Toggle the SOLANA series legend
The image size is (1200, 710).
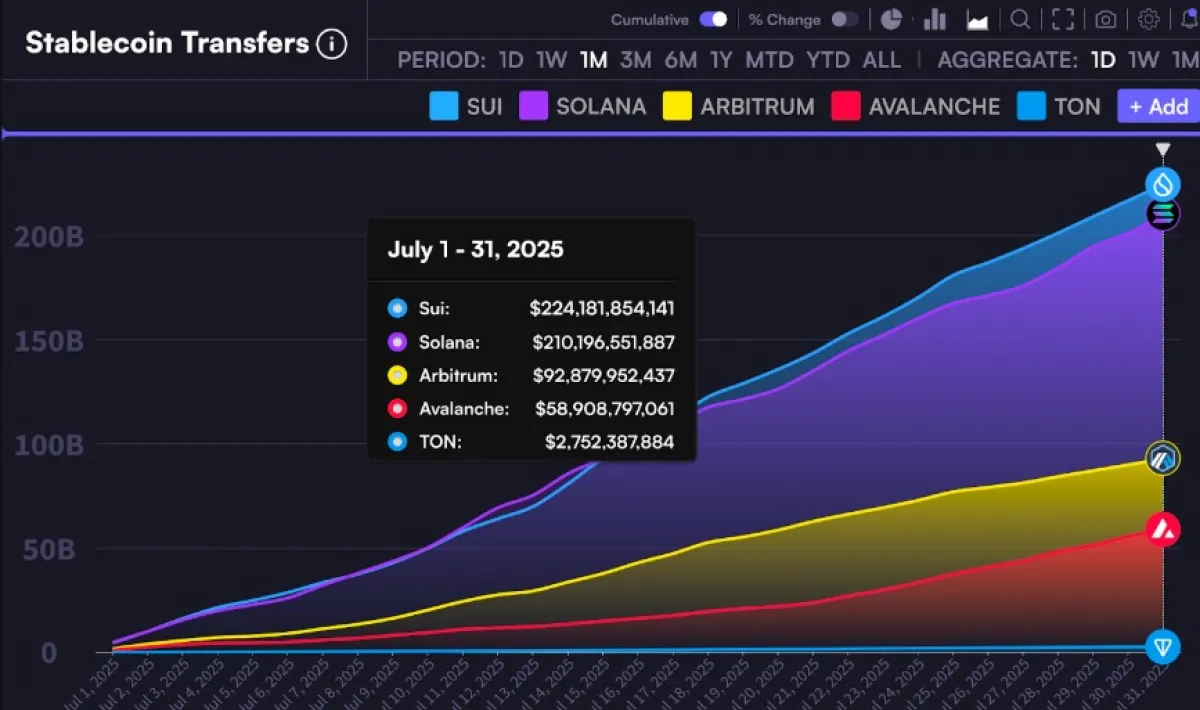tap(582, 106)
